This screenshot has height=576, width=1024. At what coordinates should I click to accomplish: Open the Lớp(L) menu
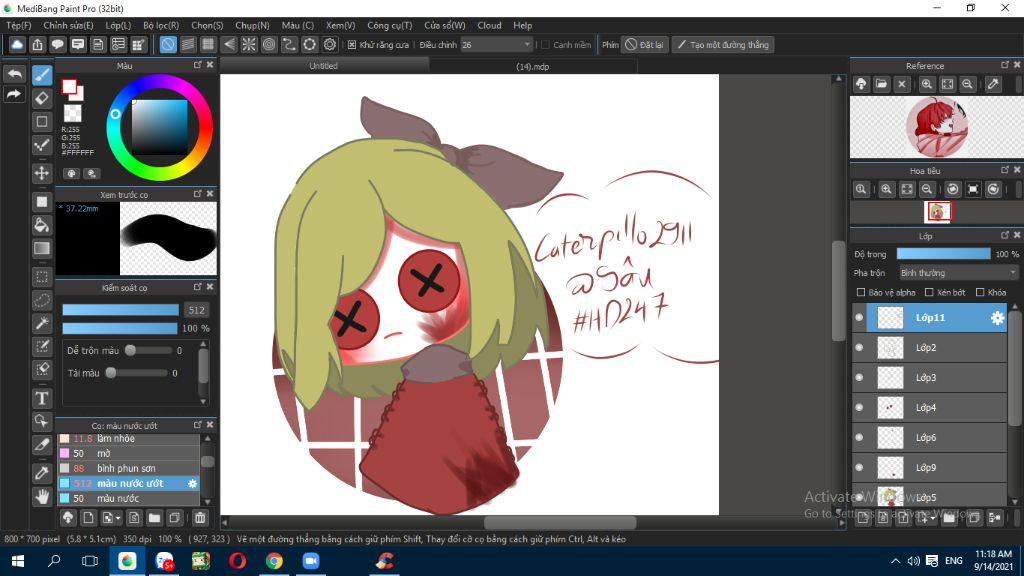tap(118, 25)
